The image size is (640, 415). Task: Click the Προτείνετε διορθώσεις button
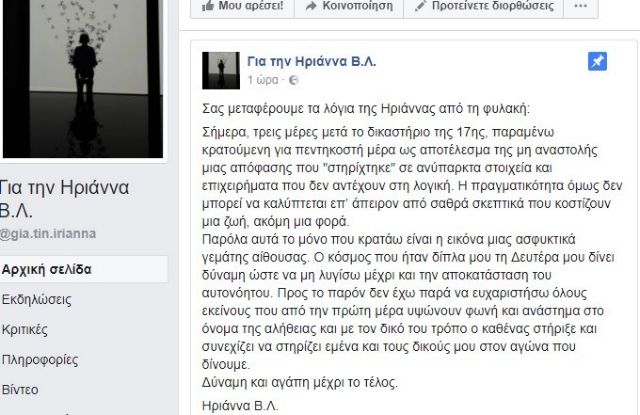click(484, 6)
